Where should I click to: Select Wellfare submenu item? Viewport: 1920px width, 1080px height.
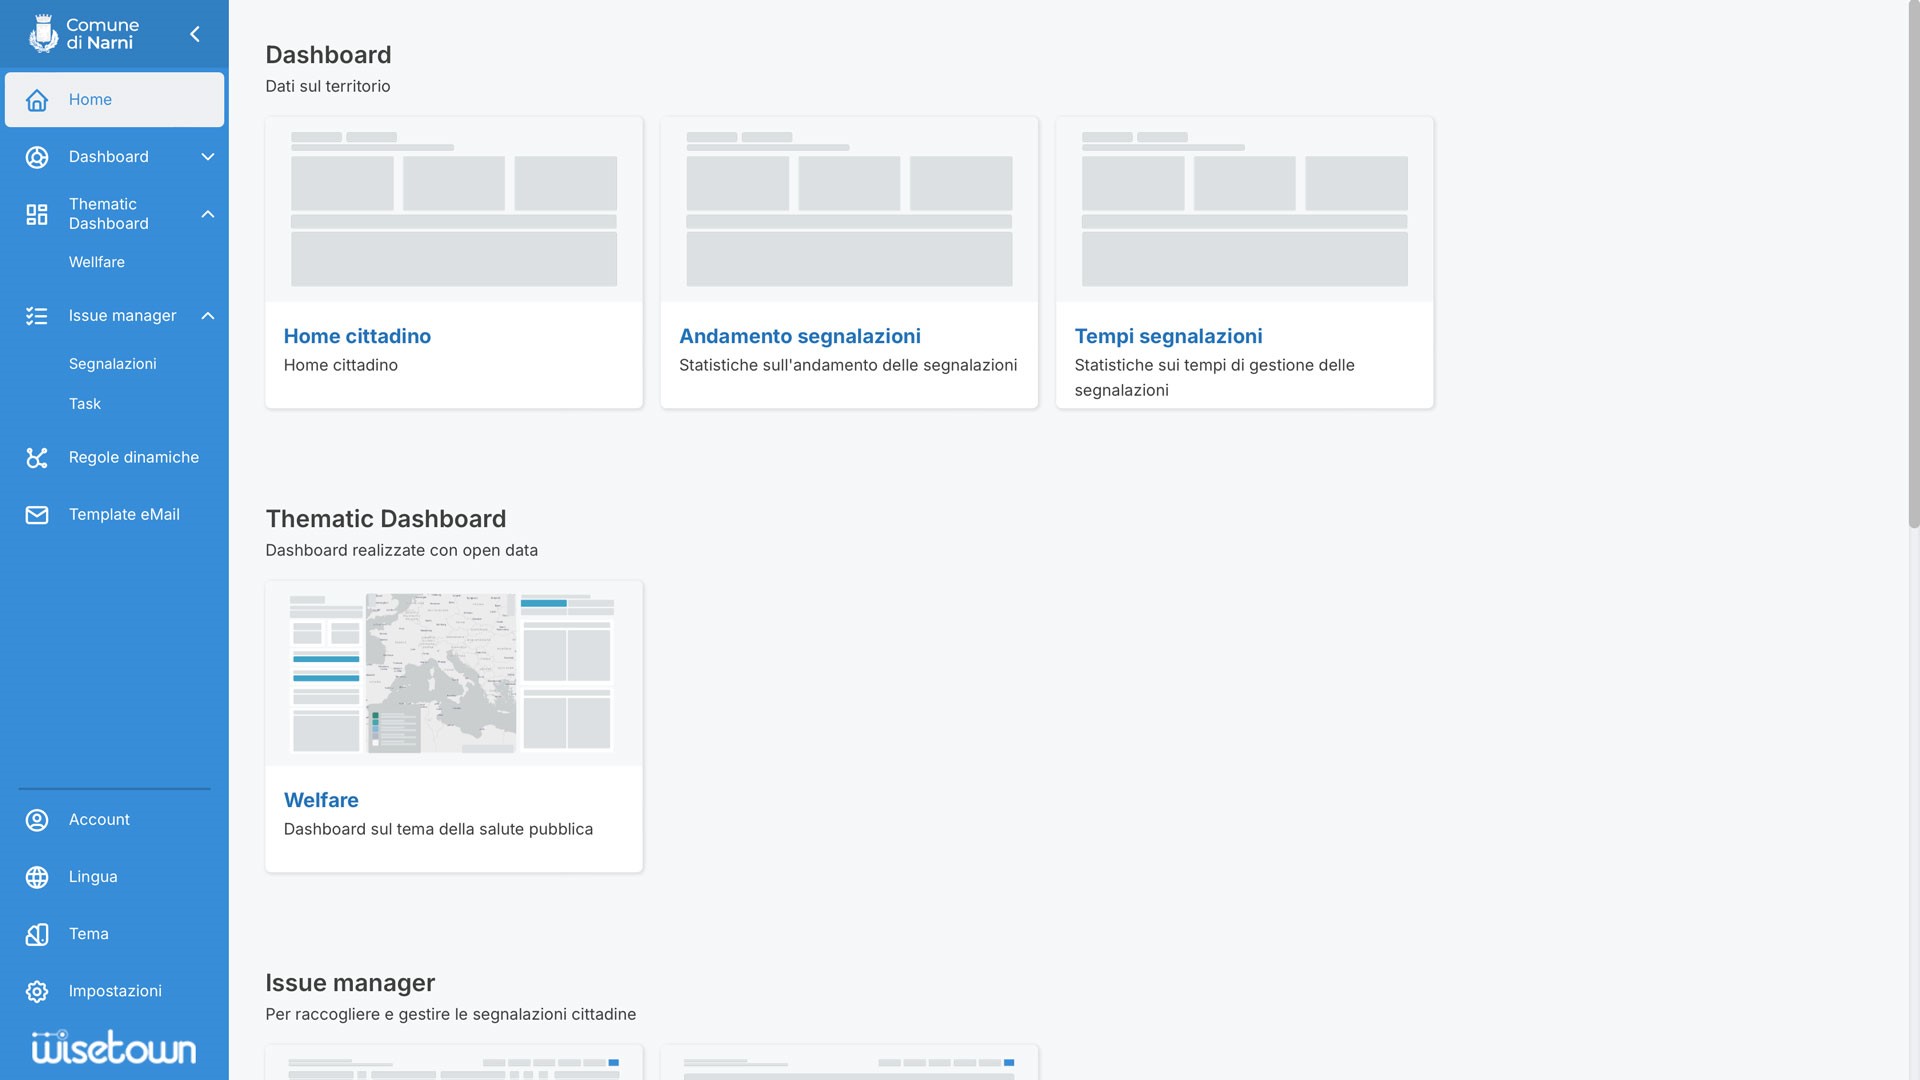coord(97,262)
